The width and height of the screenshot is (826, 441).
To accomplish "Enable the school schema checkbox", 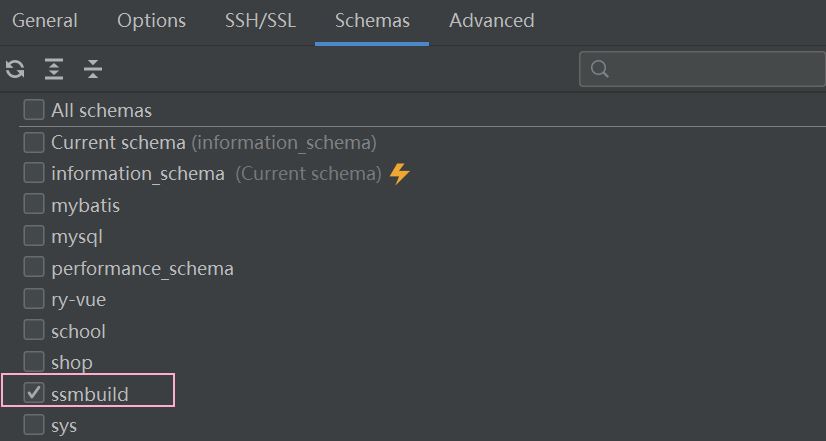I will tap(35, 331).
